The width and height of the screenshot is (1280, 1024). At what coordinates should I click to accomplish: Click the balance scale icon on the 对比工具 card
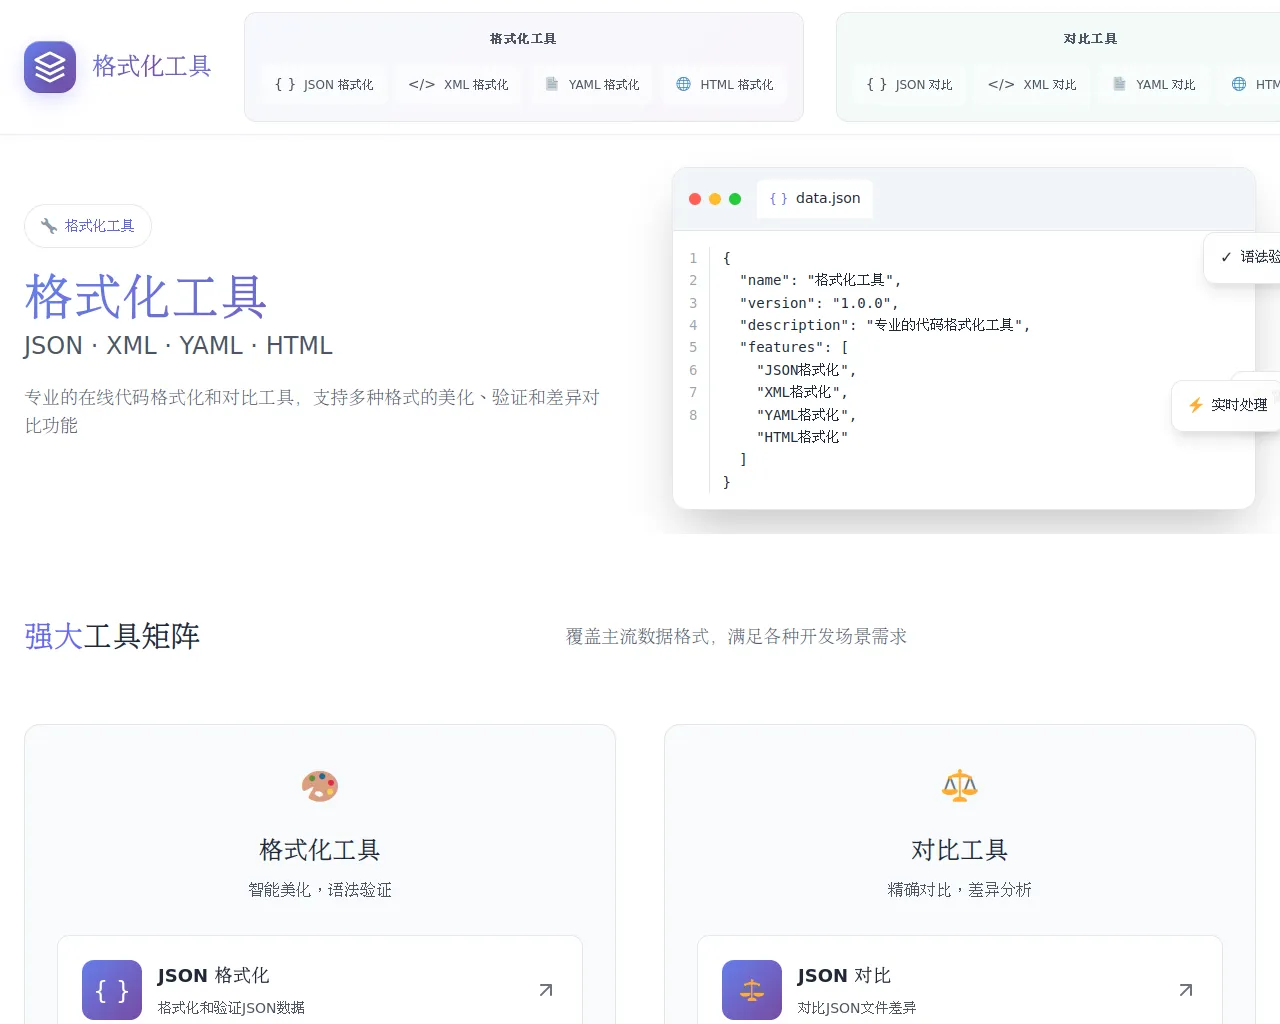(x=960, y=786)
